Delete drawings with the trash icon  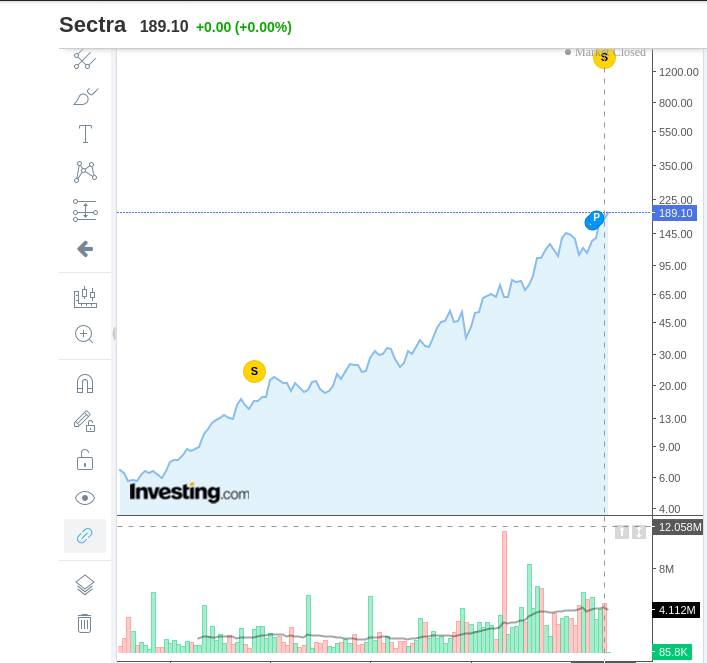(x=85, y=623)
